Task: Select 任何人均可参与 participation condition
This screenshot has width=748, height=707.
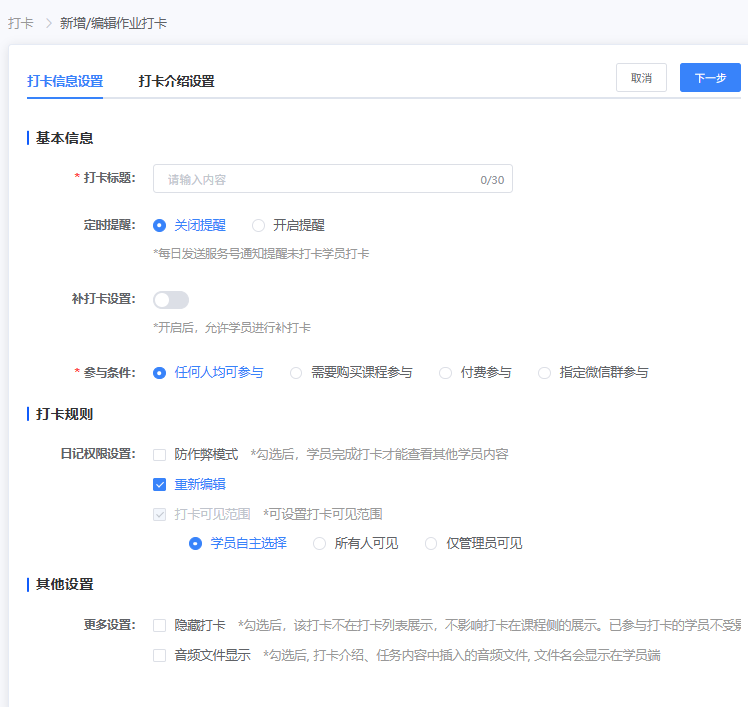Action: [x=159, y=373]
